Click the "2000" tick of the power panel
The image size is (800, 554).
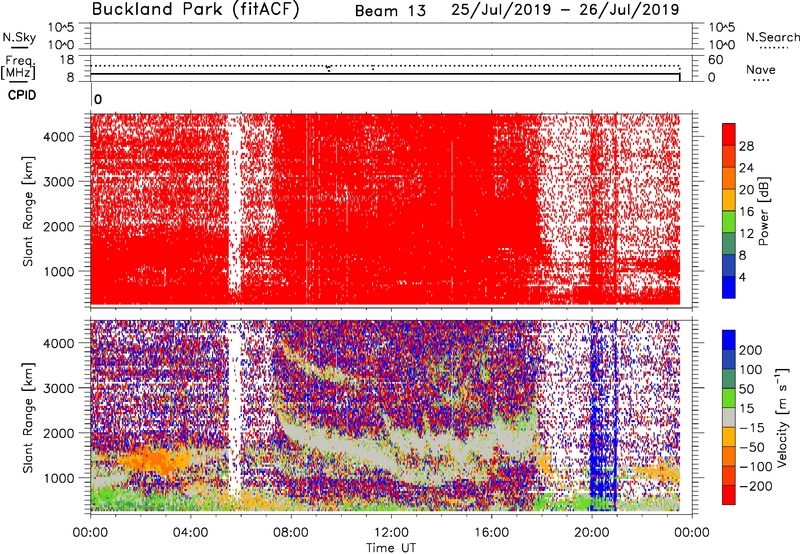click(x=59, y=226)
